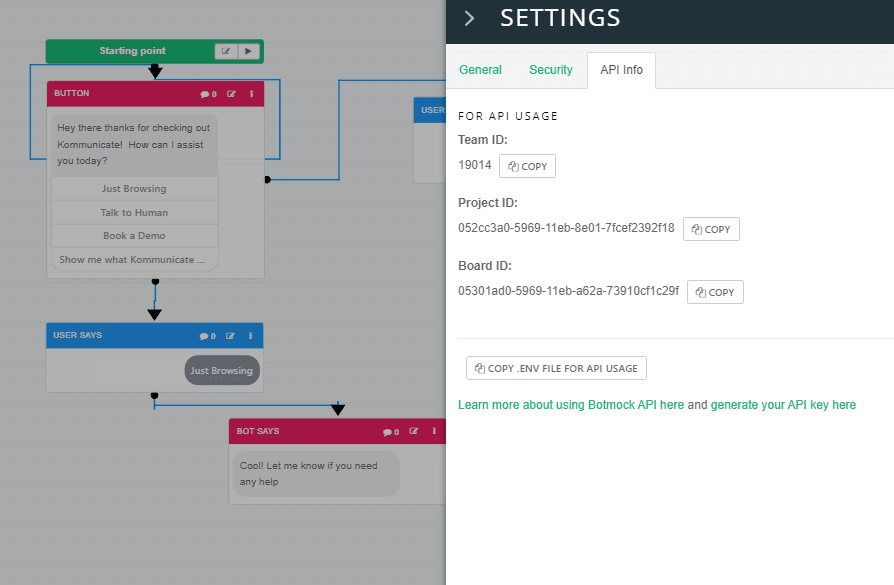The width and height of the screenshot is (894, 585).
Task: Click the Book a Demo option
Action: point(135,235)
